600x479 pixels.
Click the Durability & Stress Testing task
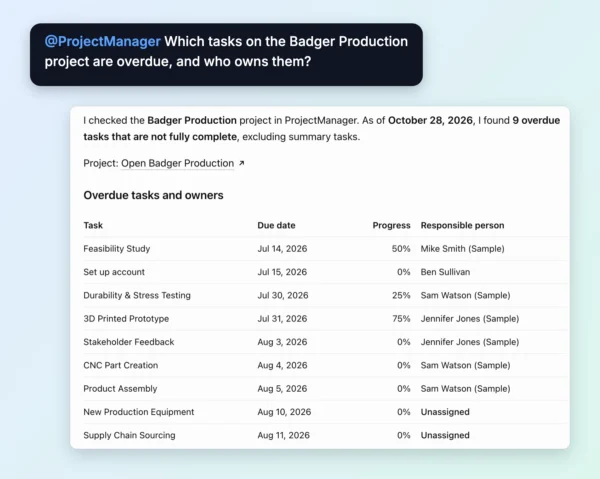click(x=137, y=295)
